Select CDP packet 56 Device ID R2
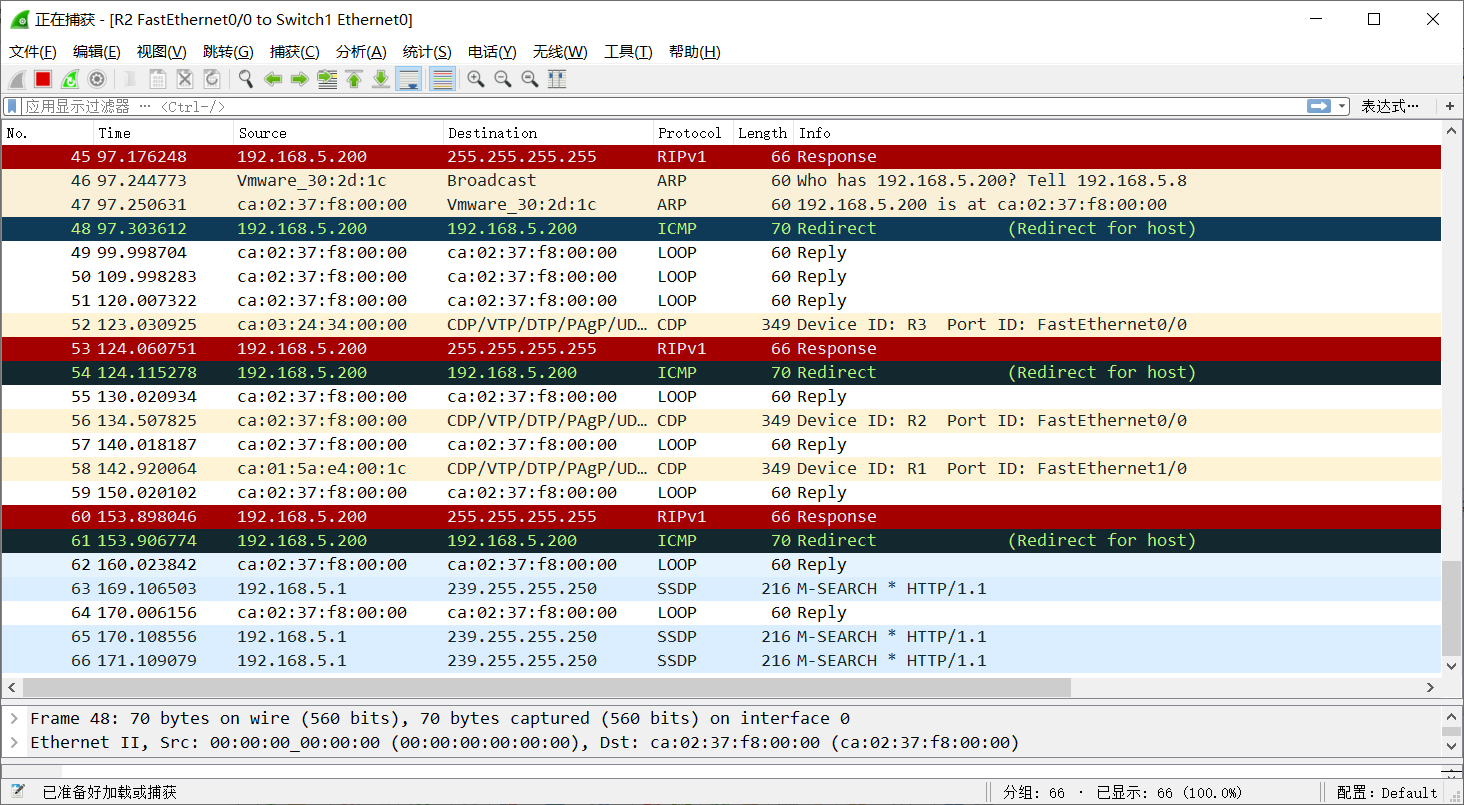The height and width of the screenshot is (805, 1464). (x=721, y=421)
